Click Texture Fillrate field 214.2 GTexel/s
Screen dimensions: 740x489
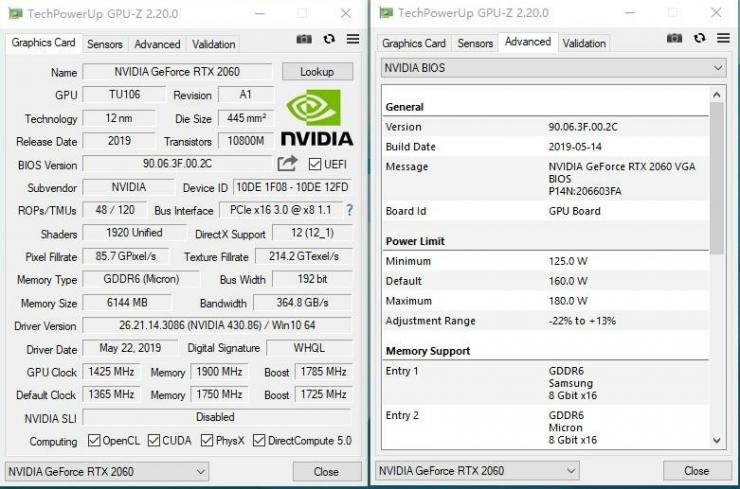pos(304,256)
